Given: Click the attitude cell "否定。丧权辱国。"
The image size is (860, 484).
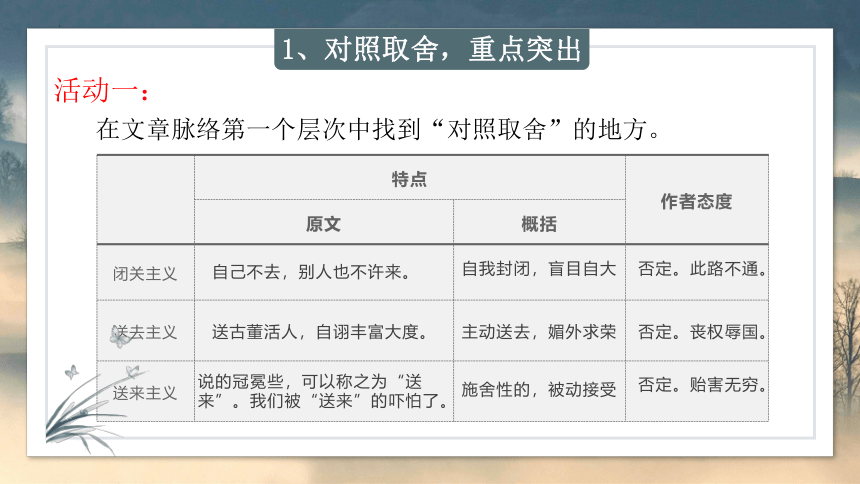Looking at the screenshot, I should coord(697,331).
